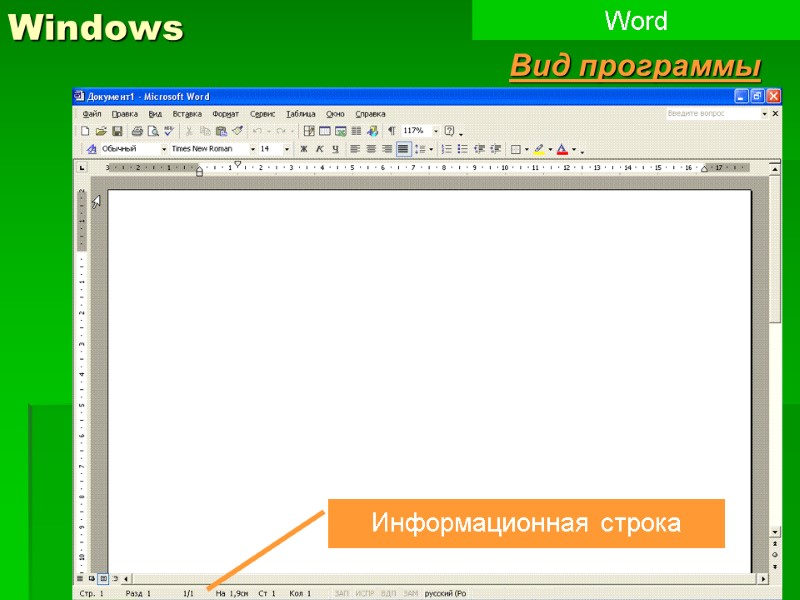The image size is (800, 600).
Task: Switch to Normal view button
Action: click(x=80, y=579)
